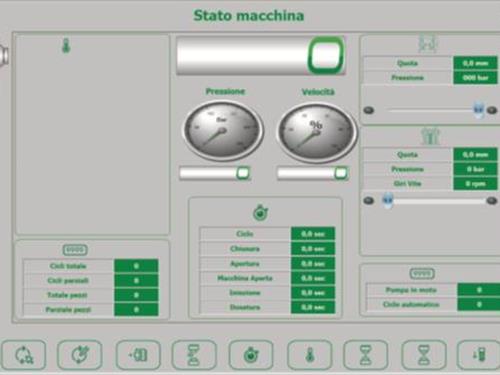Click the Ciclo automatico value field
500x375 pixels.
click(479, 304)
